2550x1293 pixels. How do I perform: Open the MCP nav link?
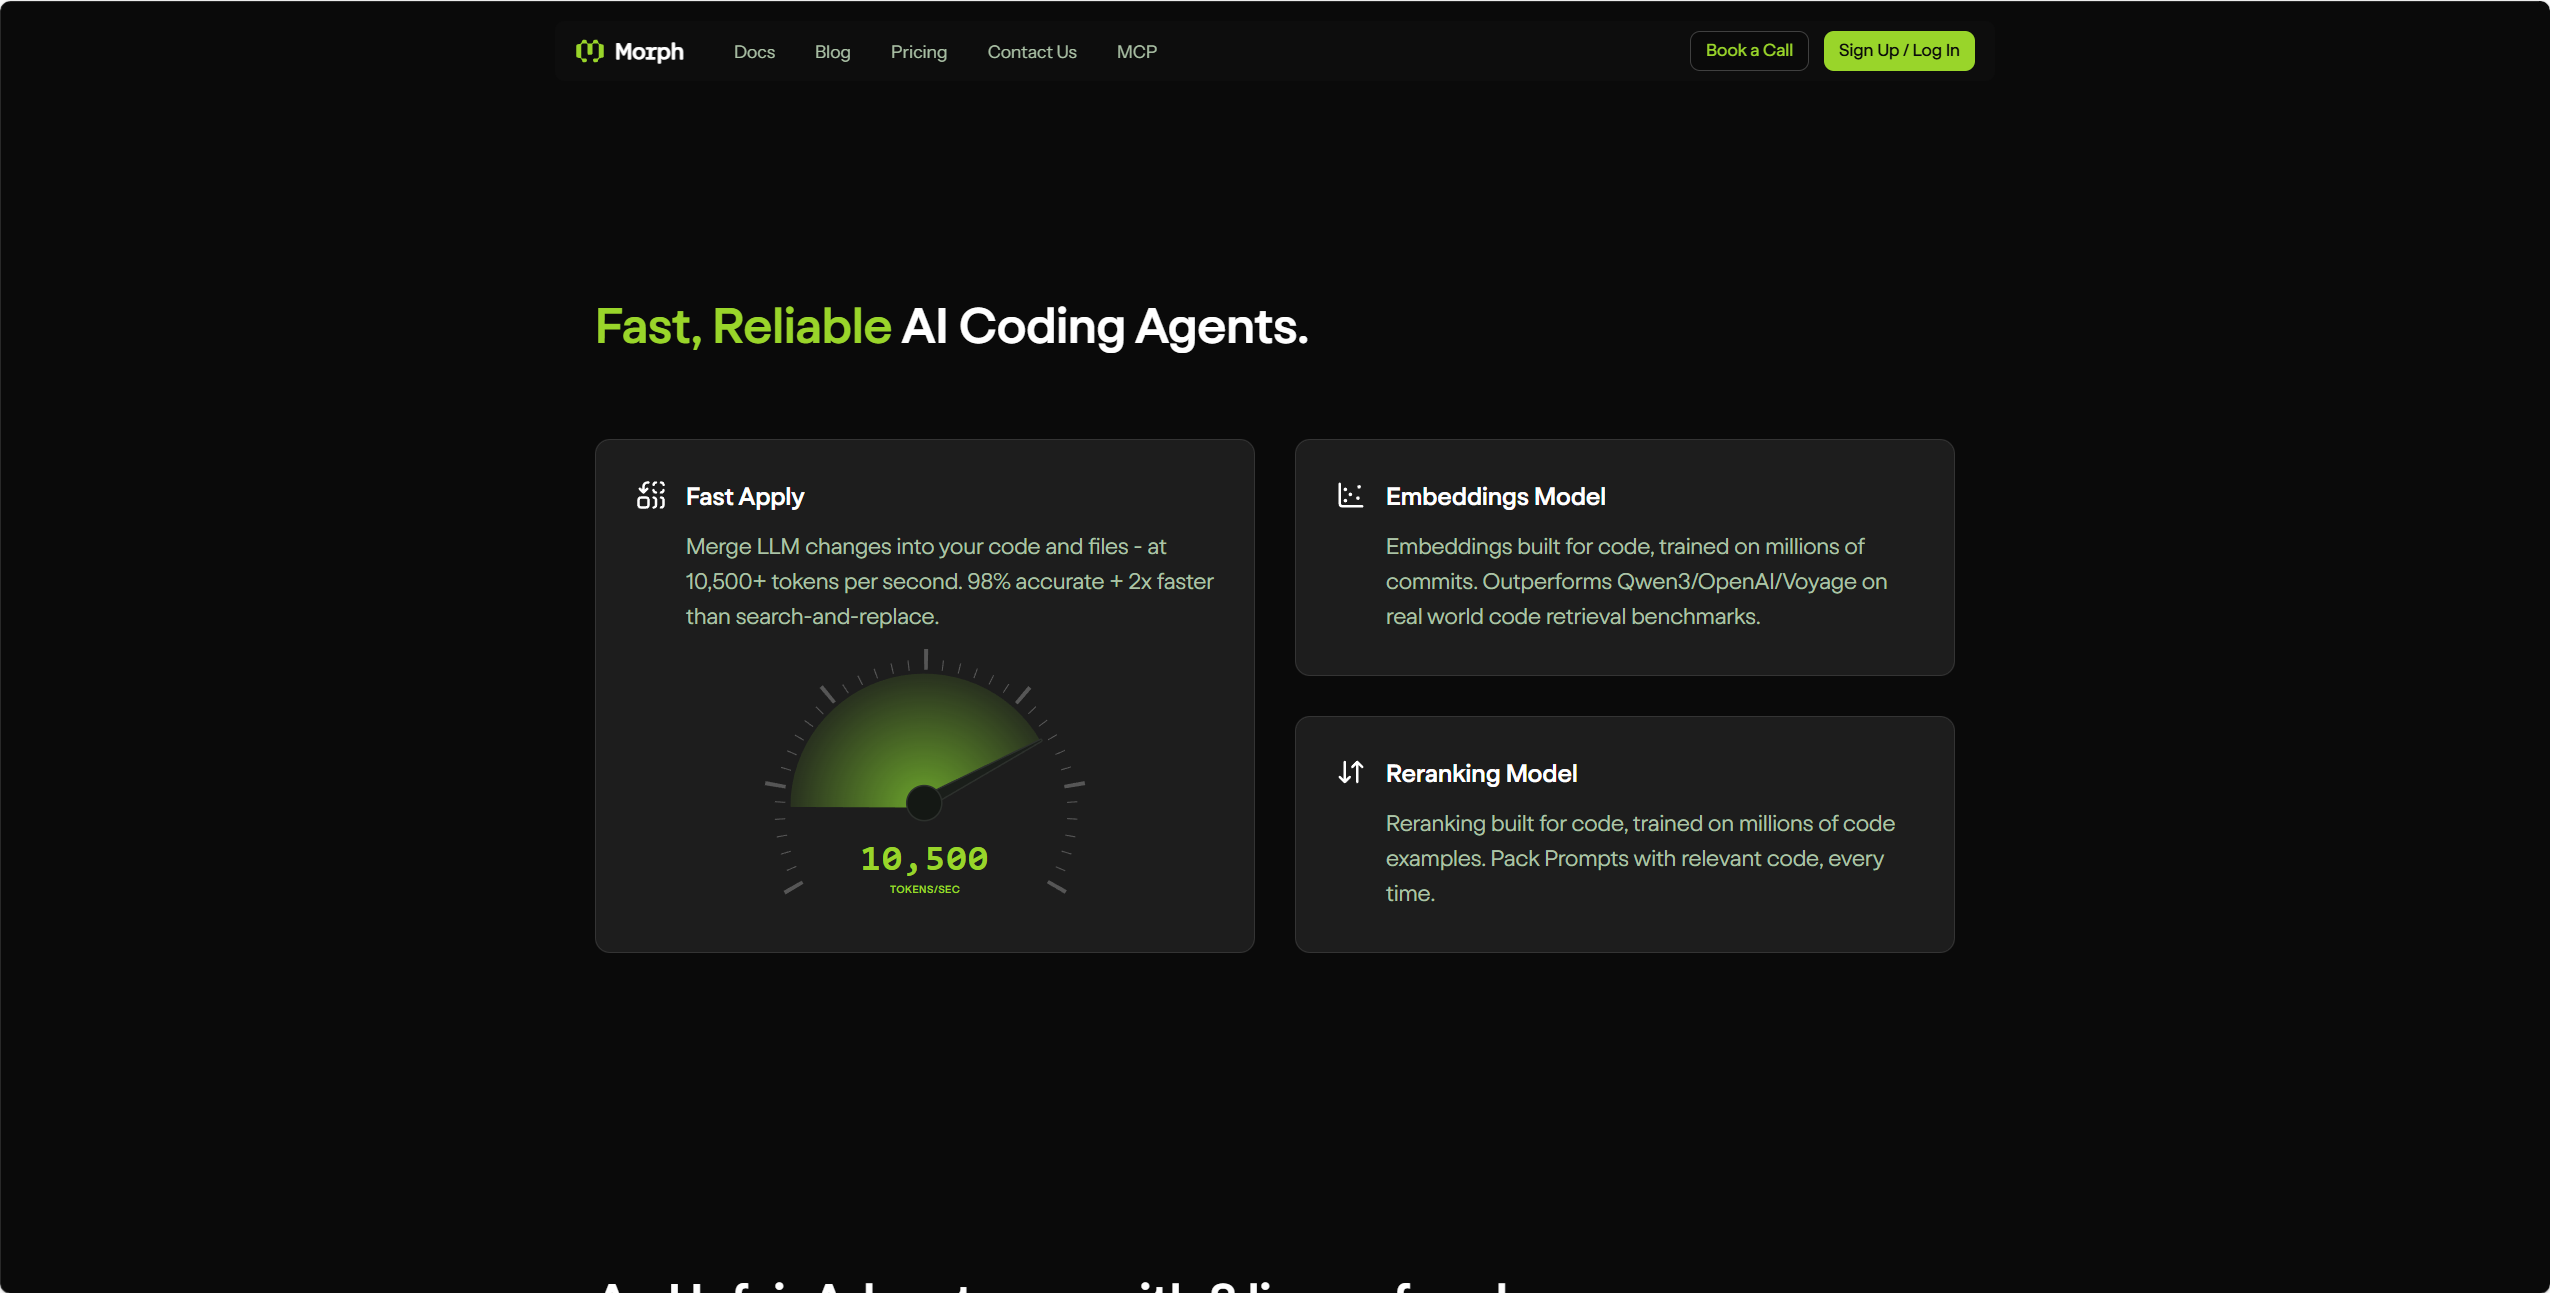coord(1136,52)
